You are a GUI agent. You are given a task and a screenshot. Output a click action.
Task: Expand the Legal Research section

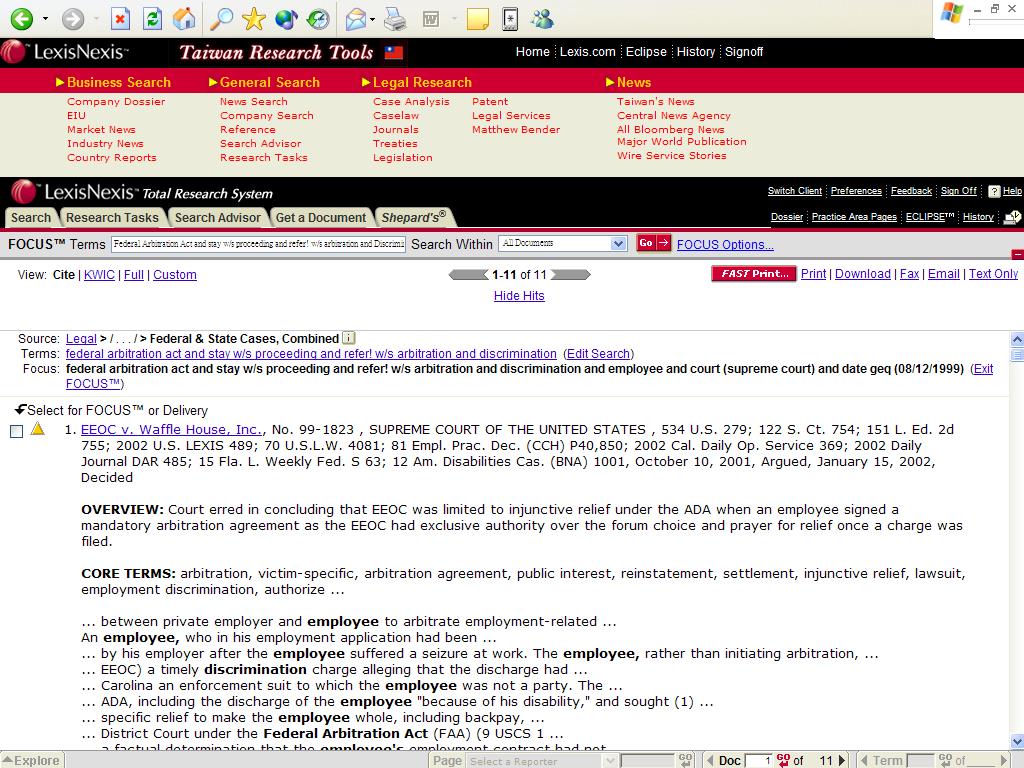coord(416,82)
